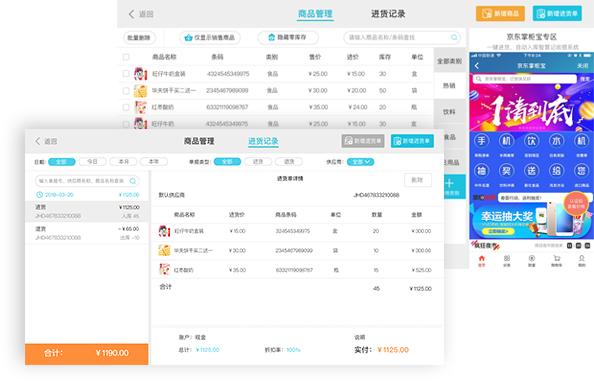Tick checkbox for 华夫饼干买二送一 row

[126, 91]
